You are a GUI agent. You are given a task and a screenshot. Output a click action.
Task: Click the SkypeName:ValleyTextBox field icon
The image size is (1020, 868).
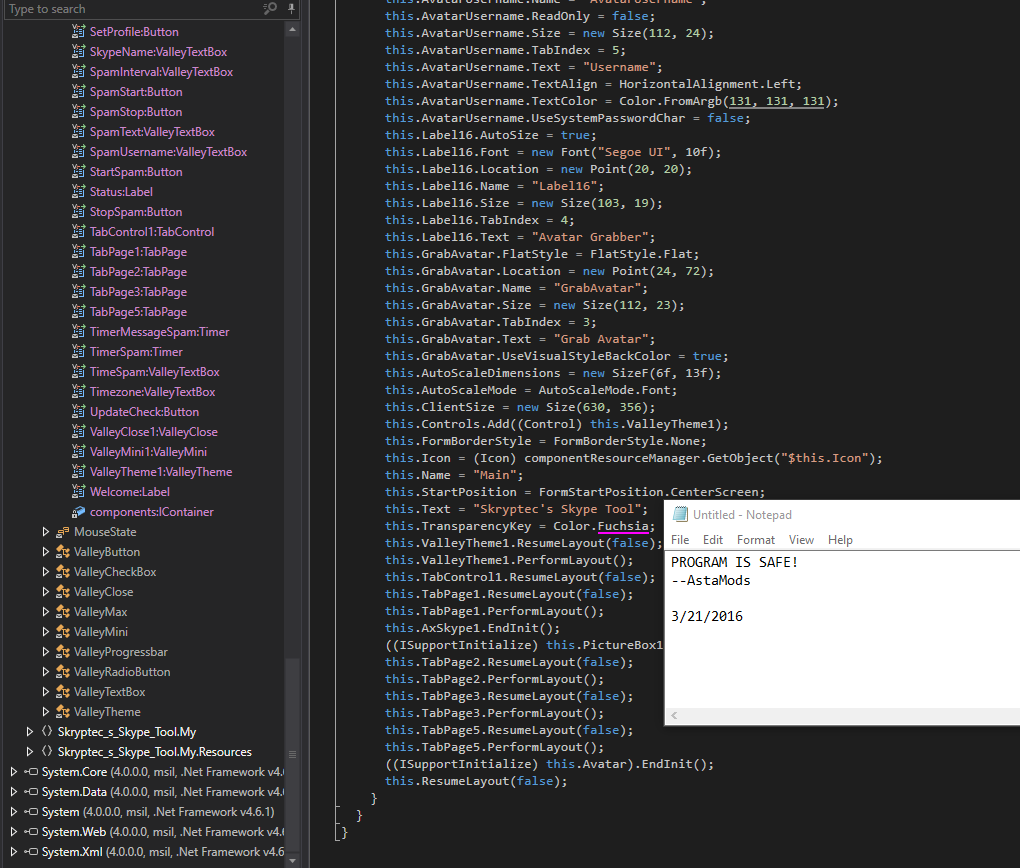click(79, 51)
